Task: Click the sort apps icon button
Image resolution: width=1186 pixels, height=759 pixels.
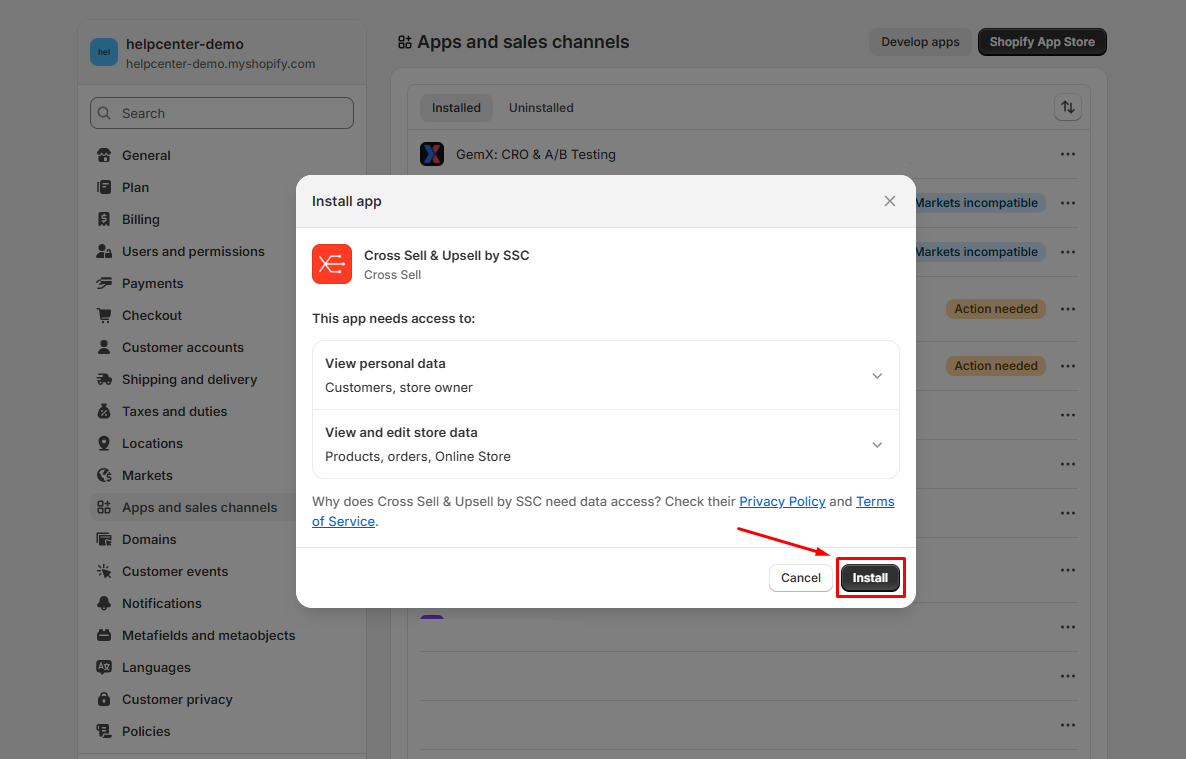Action: [1068, 107]
